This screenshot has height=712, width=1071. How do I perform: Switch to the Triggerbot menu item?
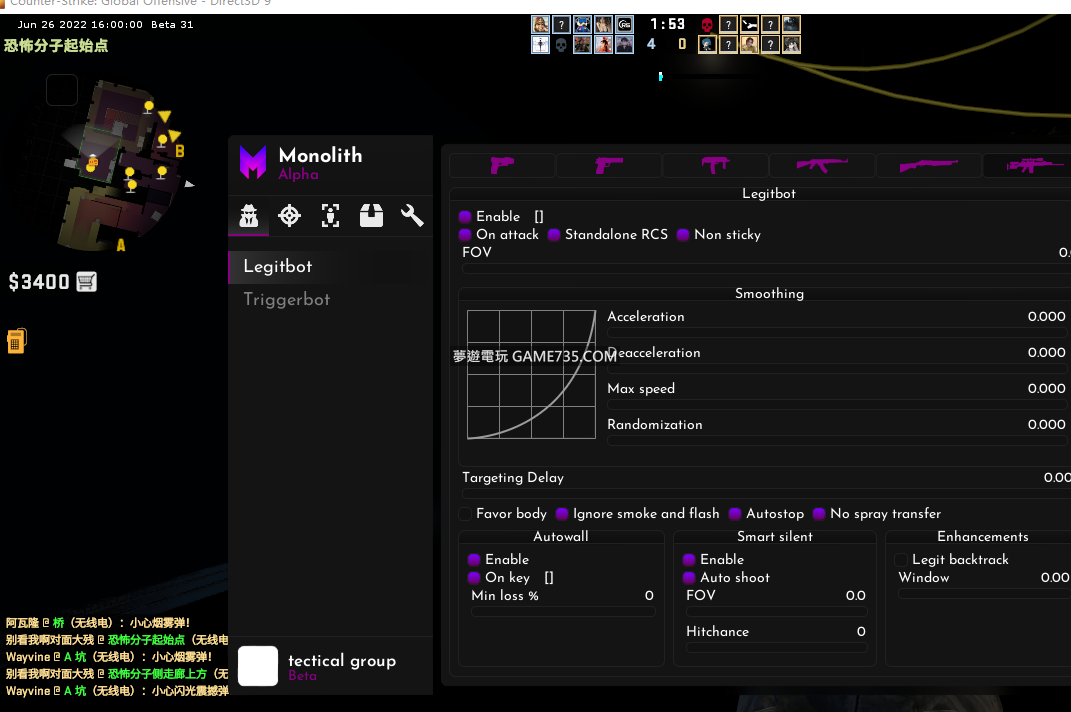(287, 300)
